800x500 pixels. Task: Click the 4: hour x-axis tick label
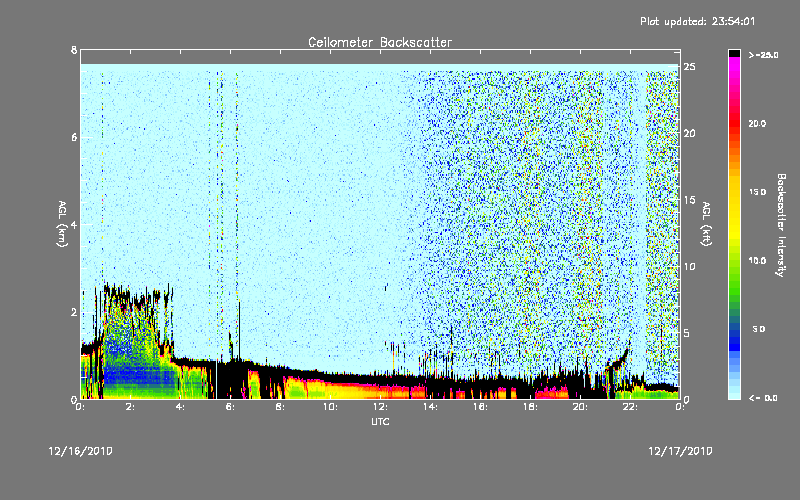pos(181,407)
